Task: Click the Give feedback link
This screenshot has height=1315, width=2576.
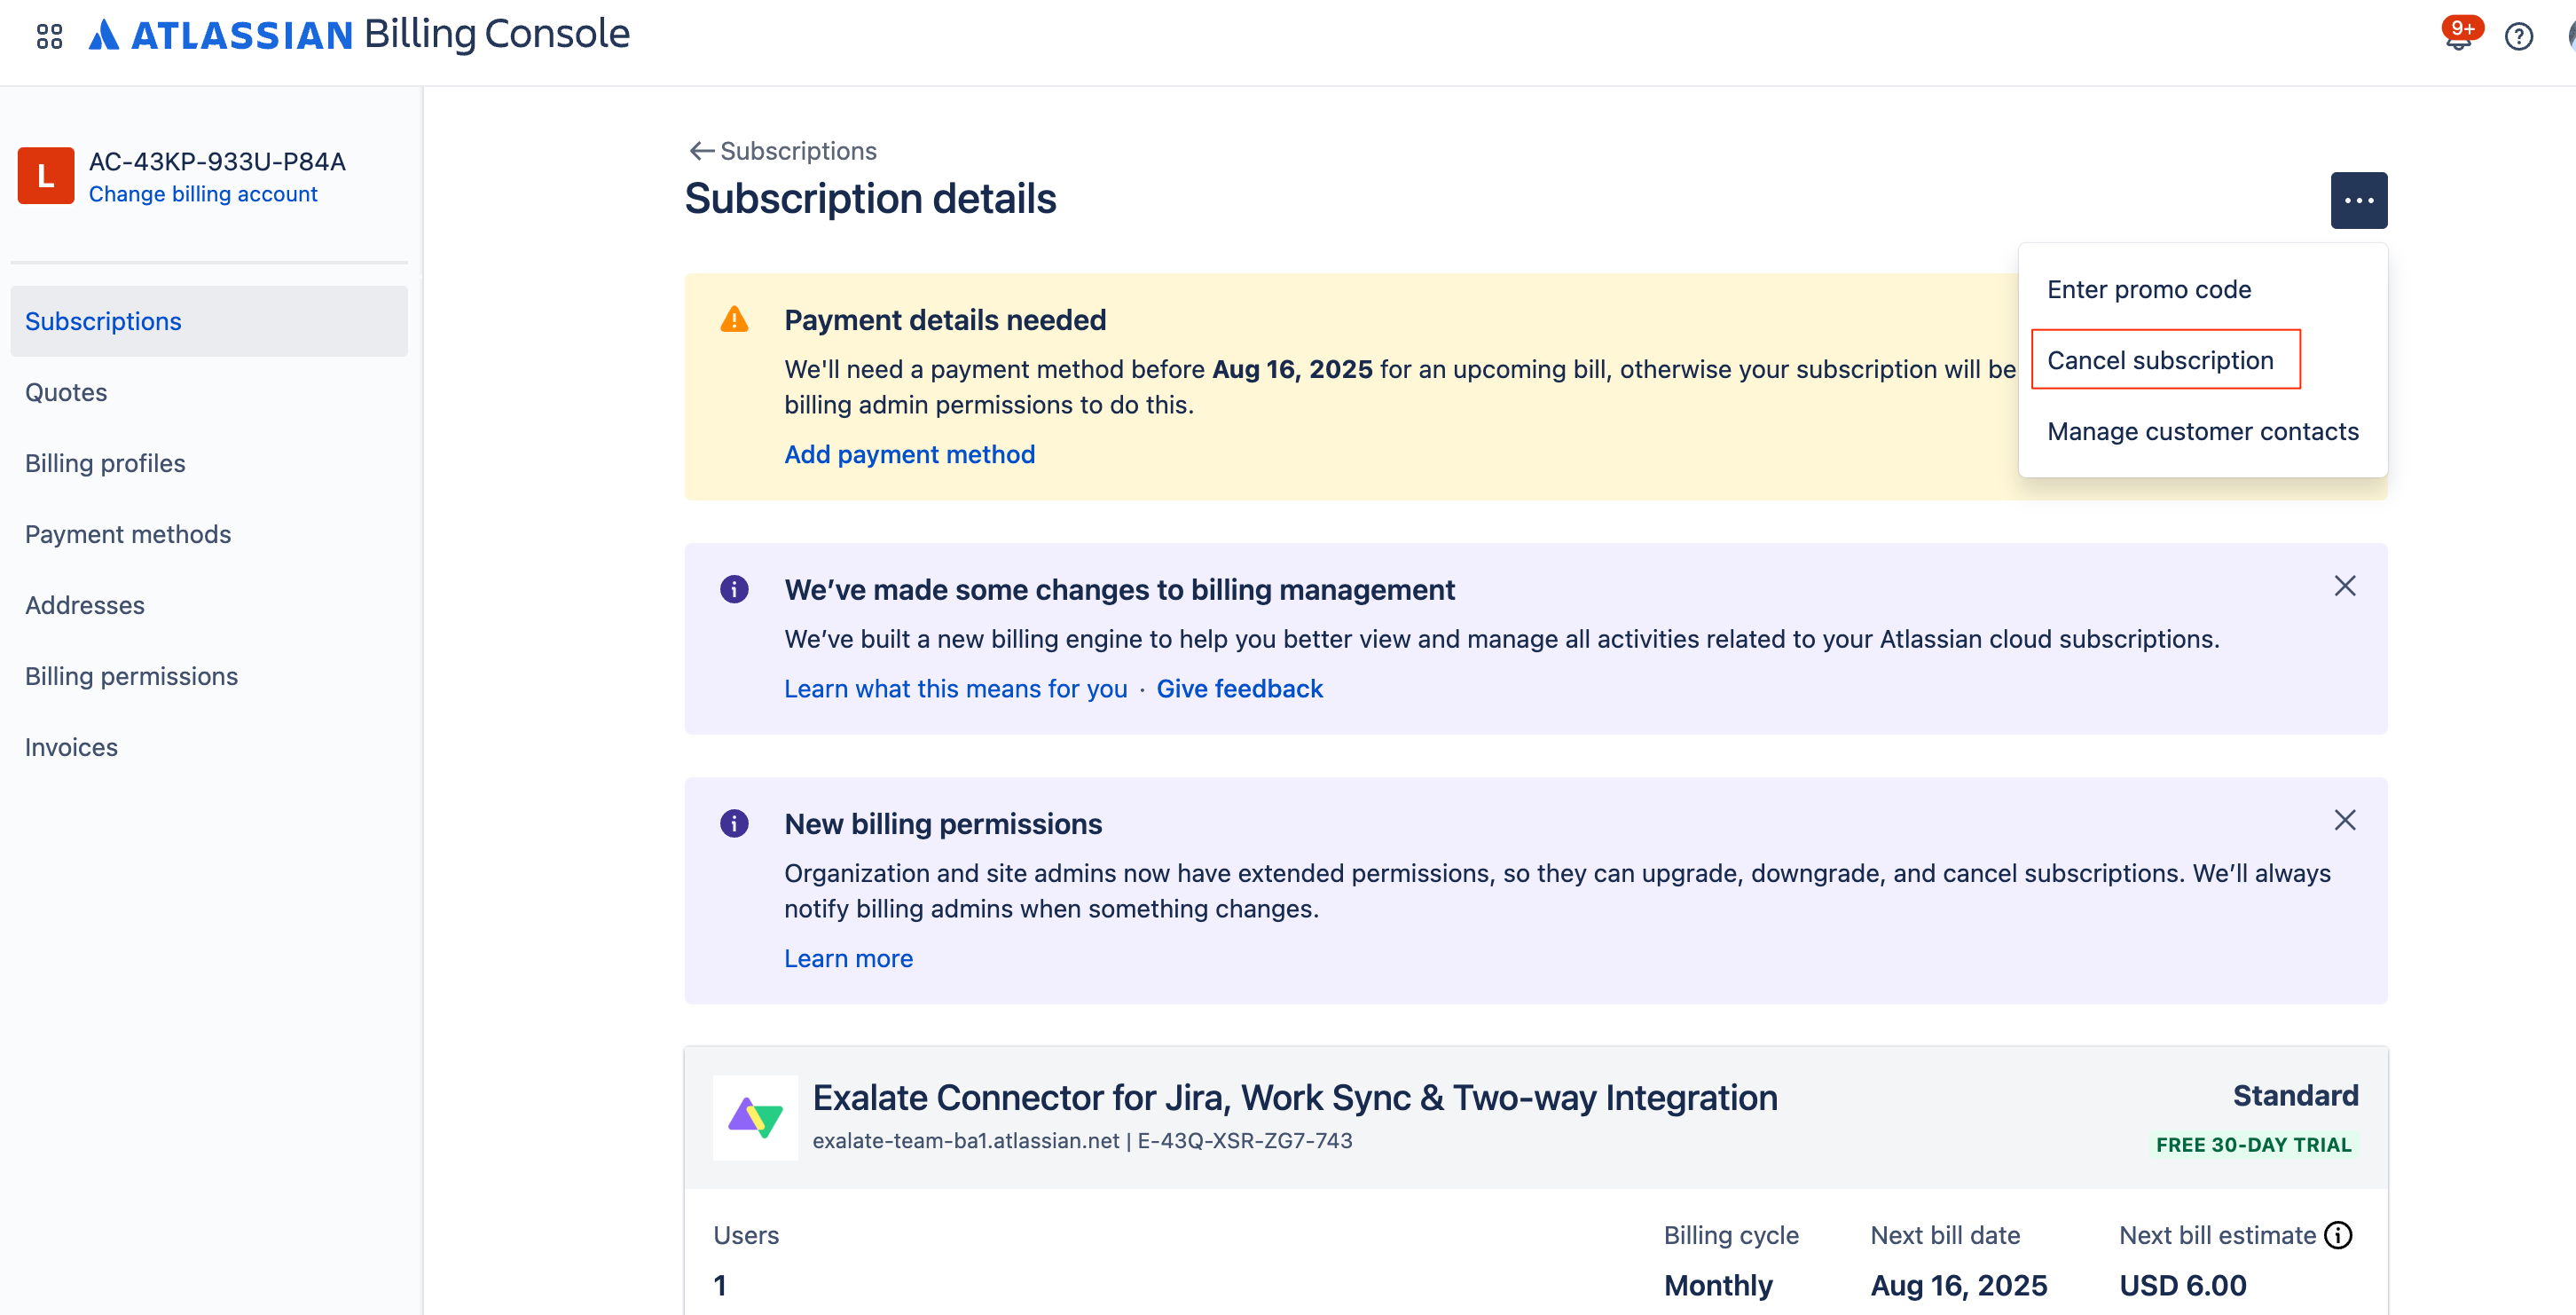Action: point(1239,689)
